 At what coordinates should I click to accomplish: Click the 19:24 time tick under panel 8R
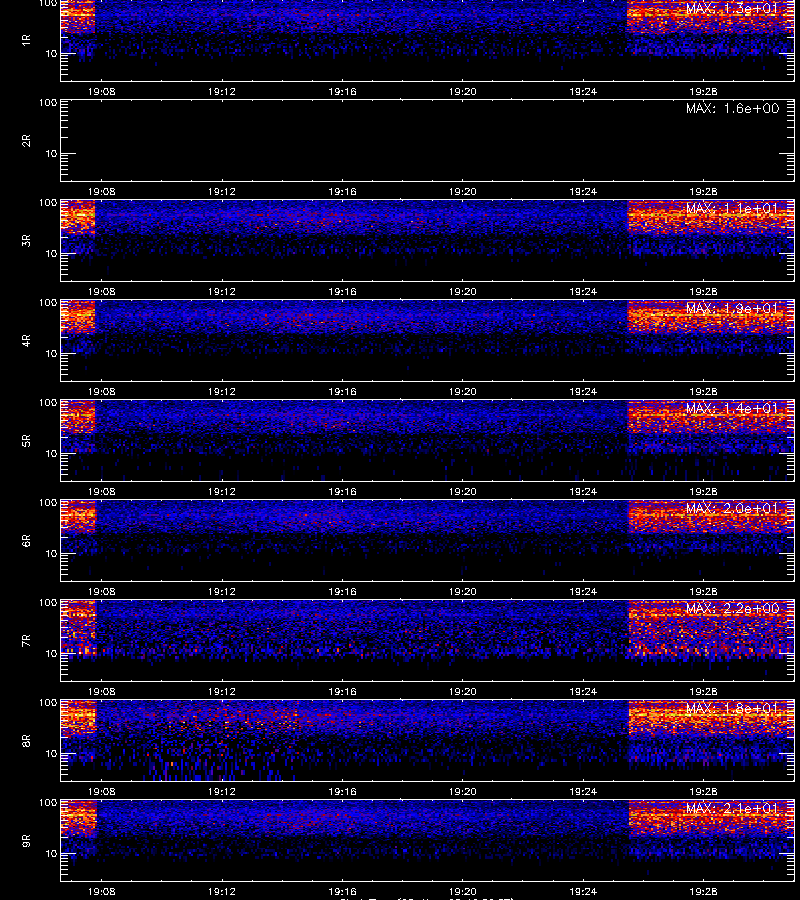click(x=583, y=792)
